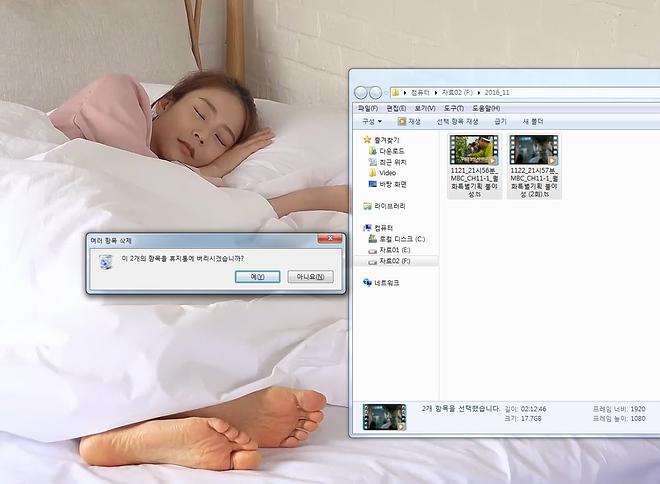660x484 pixels.
Task: Select 바탕 화면 in the navigation pane
Action: tap(393, 184)
